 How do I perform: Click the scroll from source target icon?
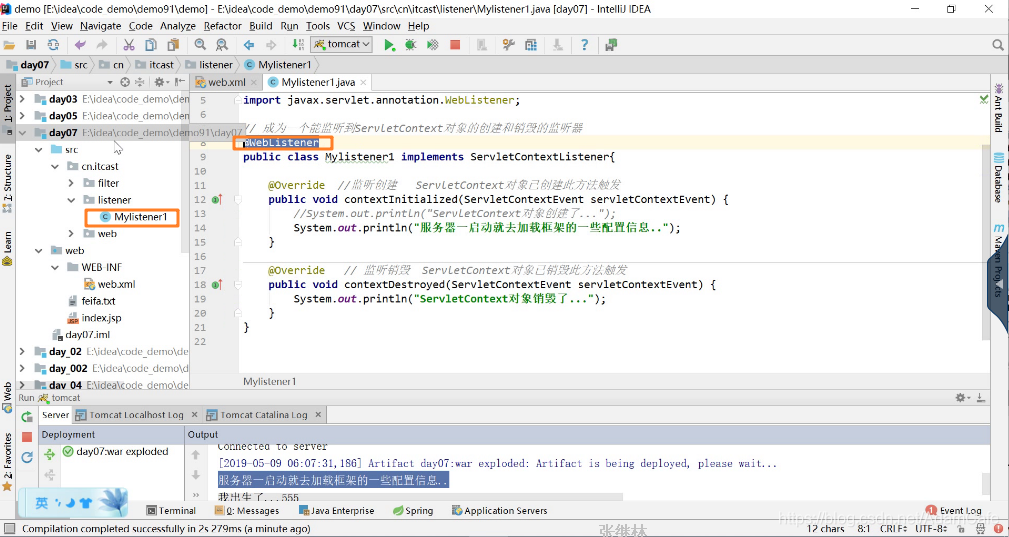125,82
